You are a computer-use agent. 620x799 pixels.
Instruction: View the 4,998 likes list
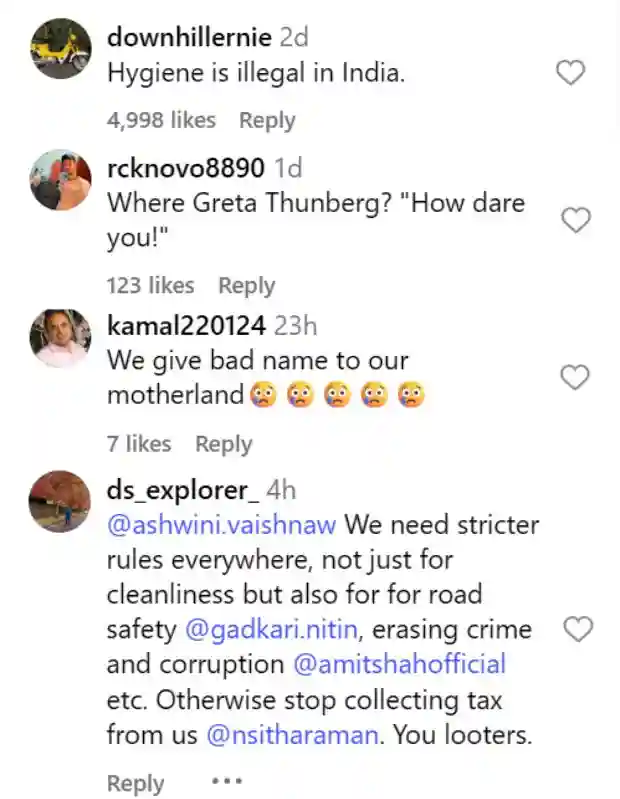161,120
